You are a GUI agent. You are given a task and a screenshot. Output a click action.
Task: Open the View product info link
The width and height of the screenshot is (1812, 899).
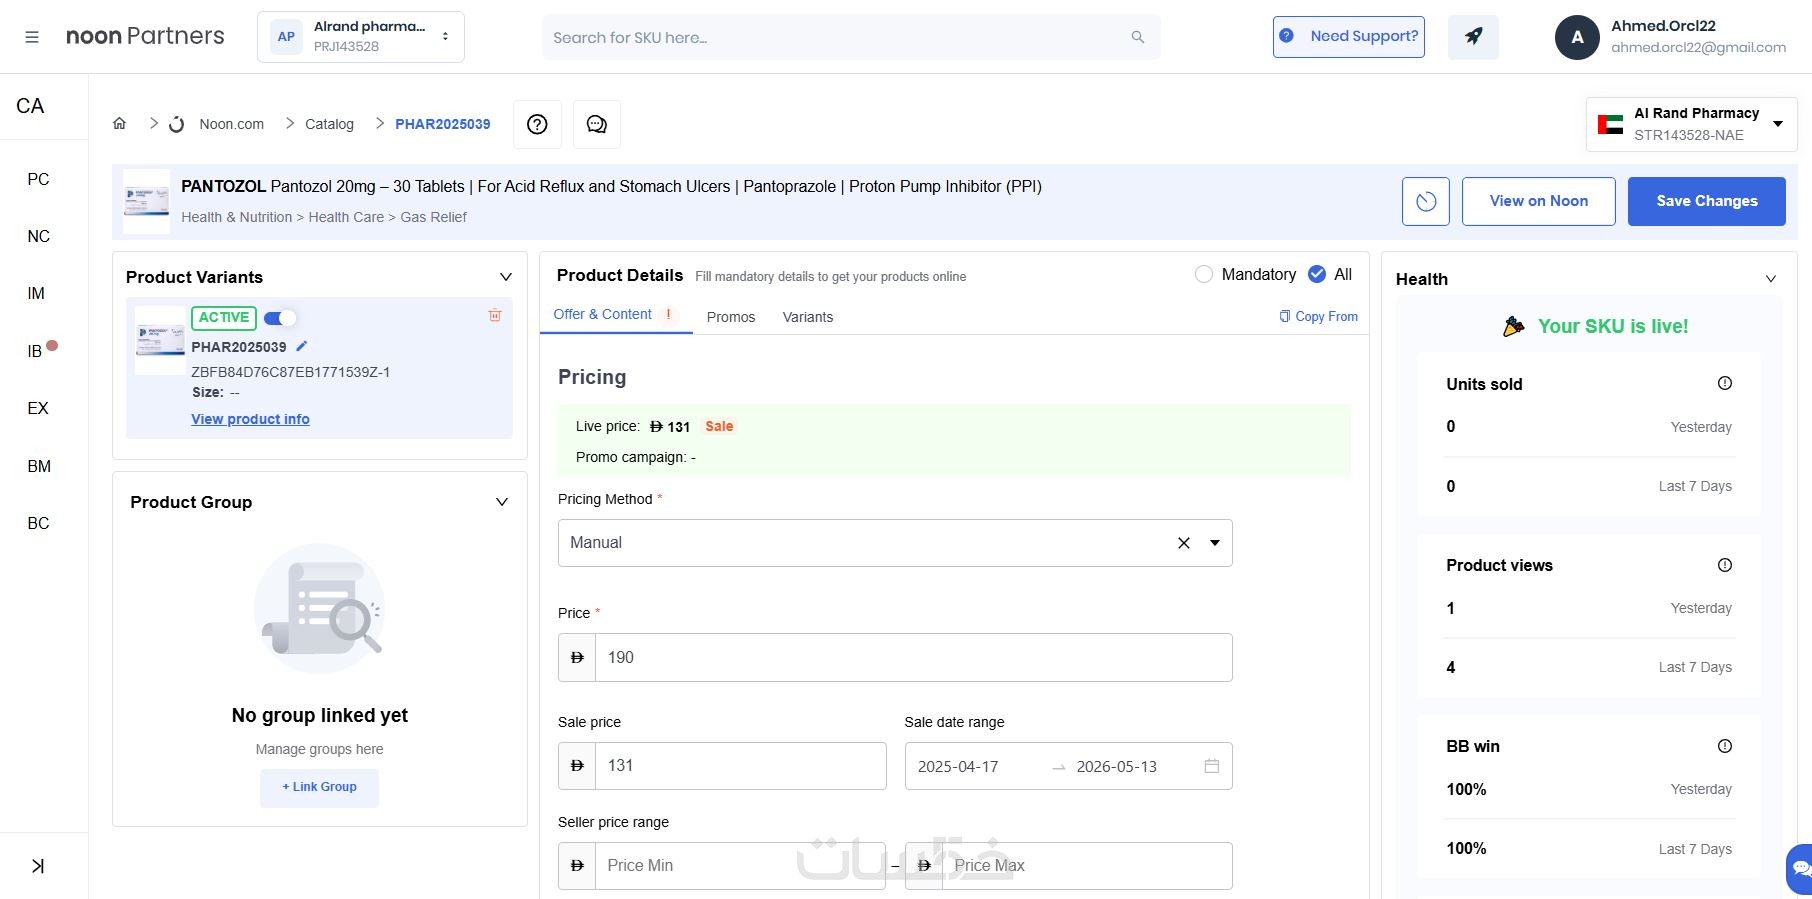tap(250, 419)
